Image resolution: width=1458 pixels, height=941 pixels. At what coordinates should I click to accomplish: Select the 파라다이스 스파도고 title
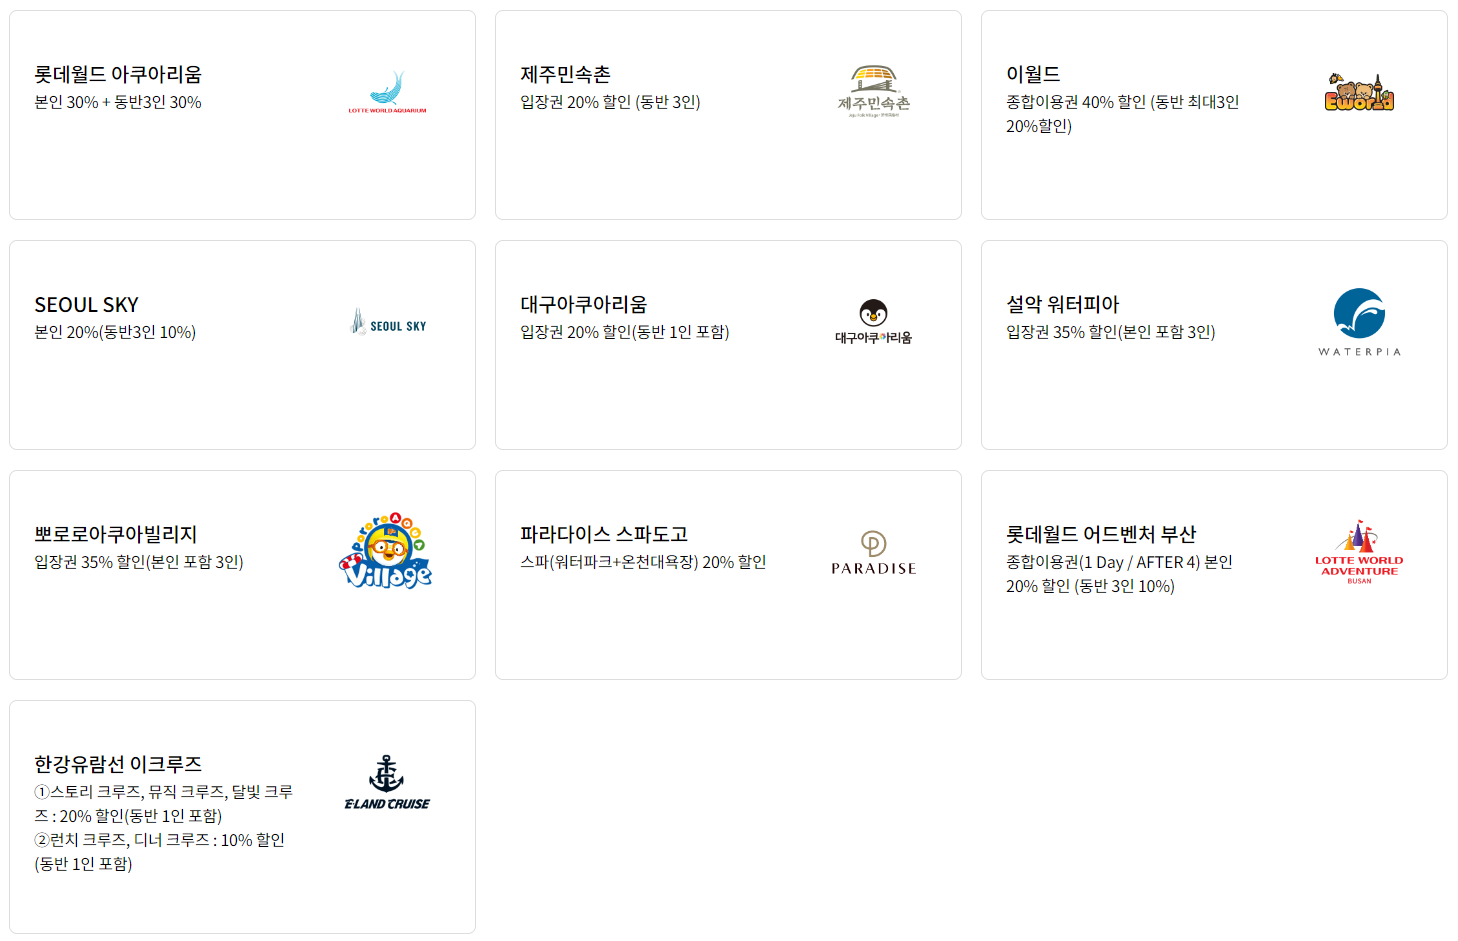(x=604, y=534)
